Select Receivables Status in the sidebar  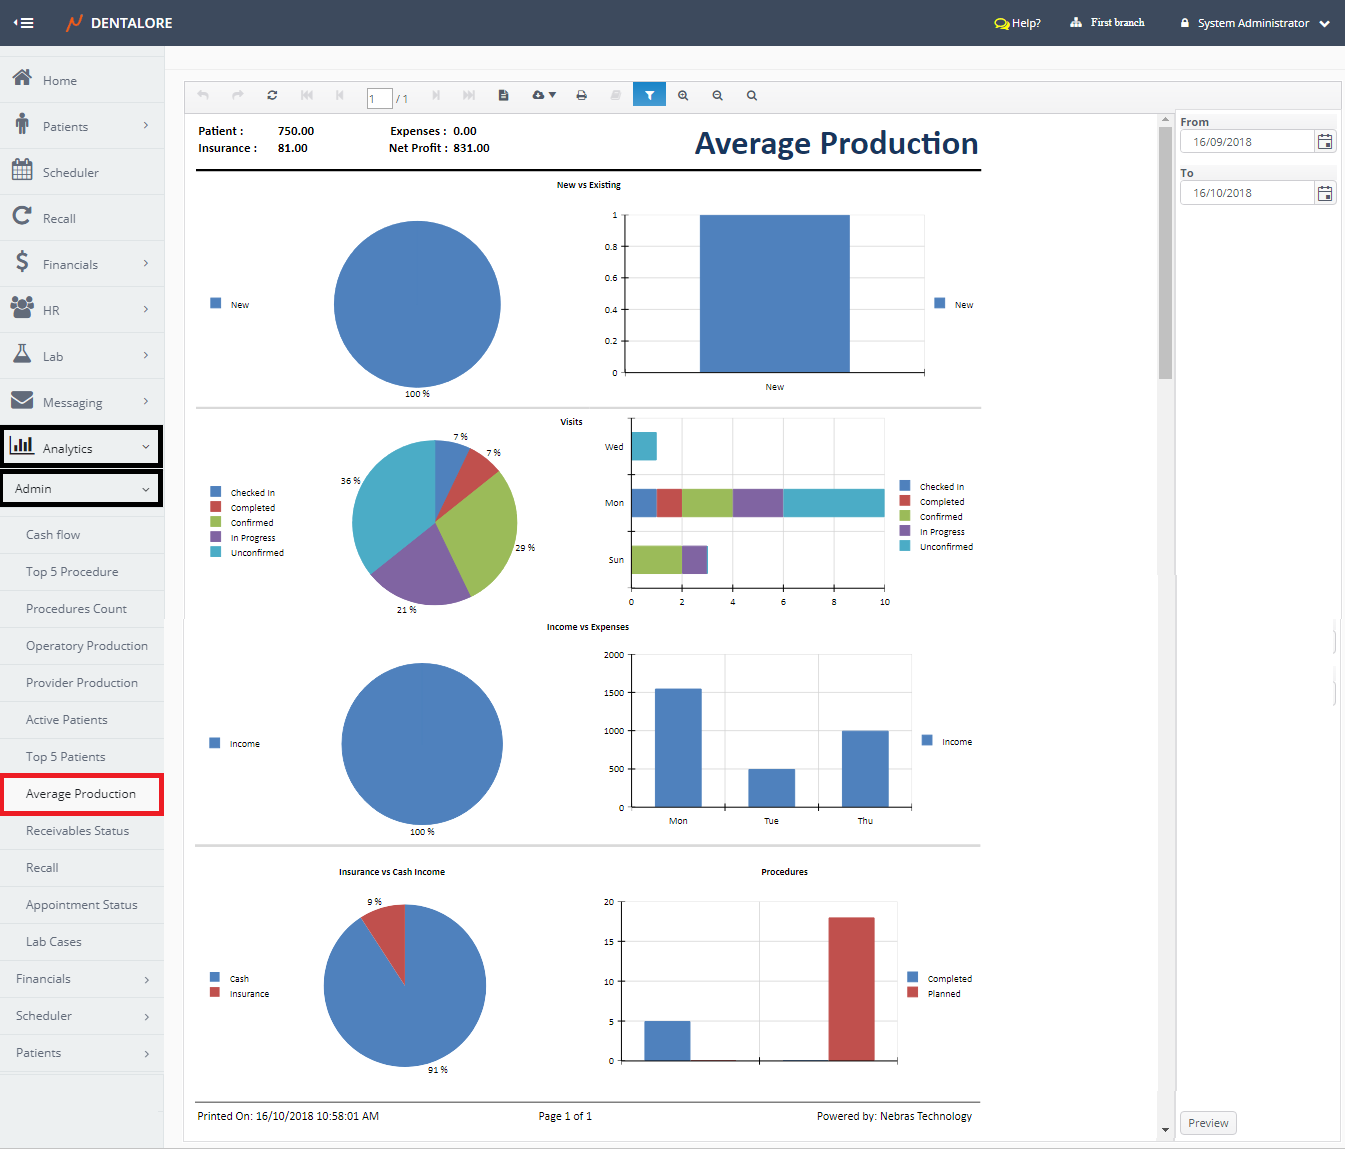77,831
